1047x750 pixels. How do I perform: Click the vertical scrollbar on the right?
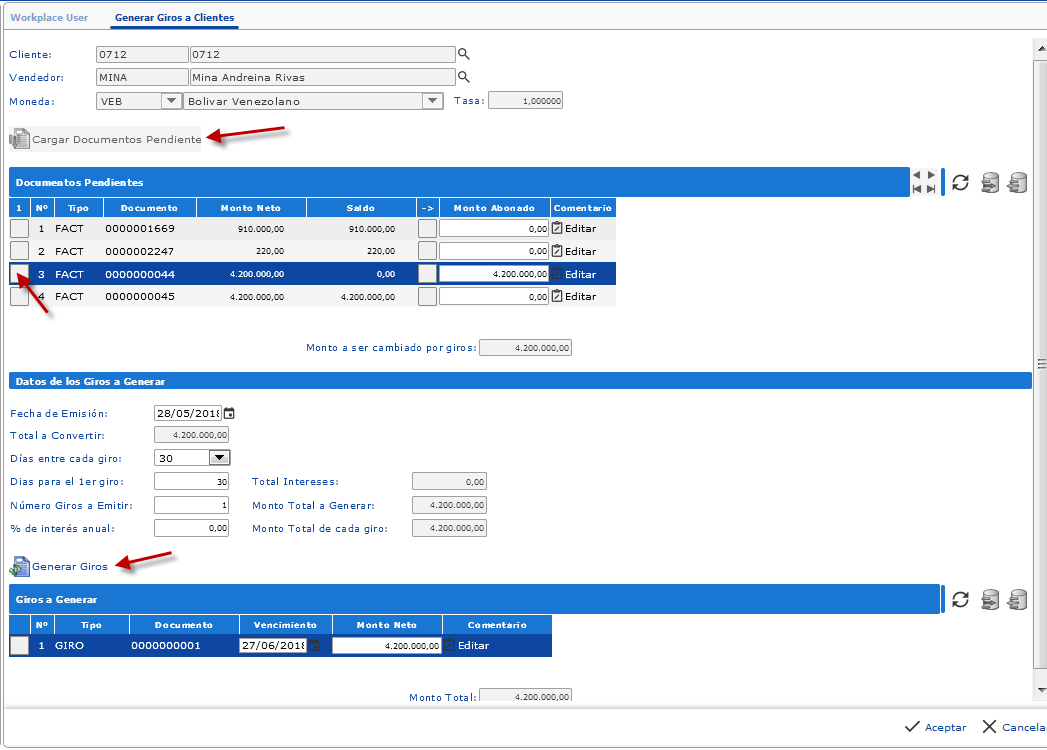(1040, 364)
